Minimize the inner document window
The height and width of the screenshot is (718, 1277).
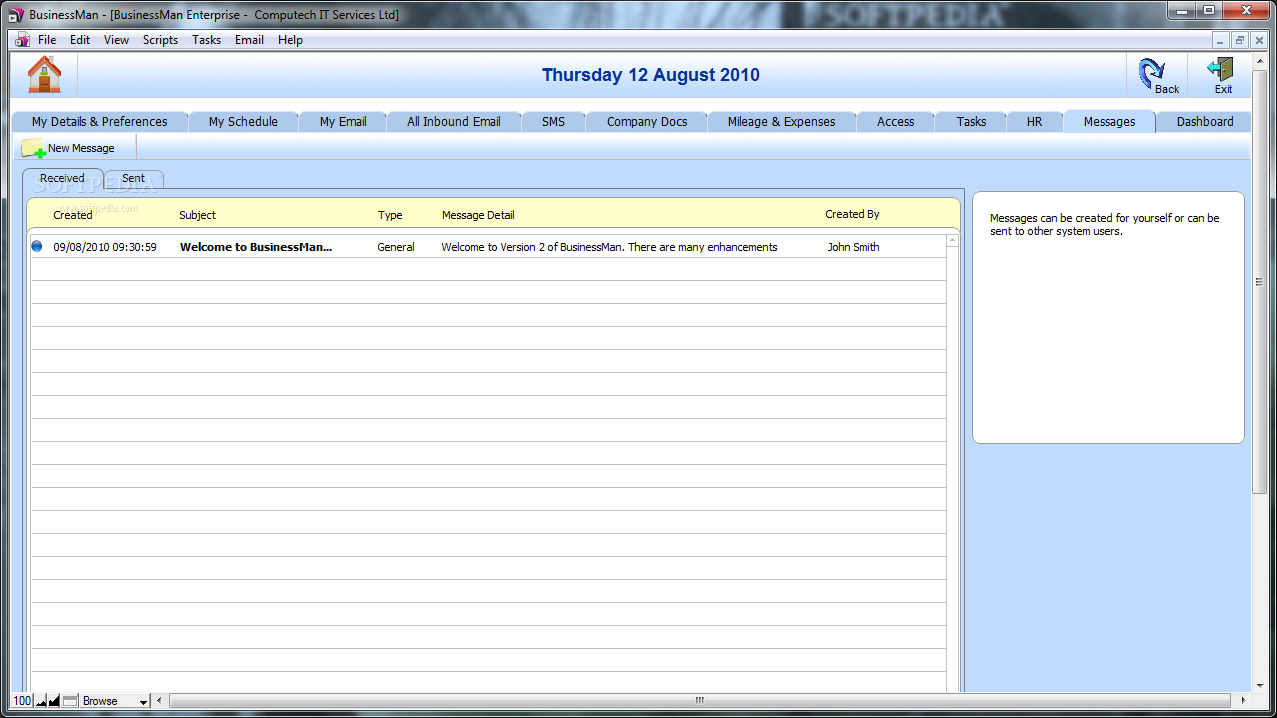click(x=1221, y=40)
